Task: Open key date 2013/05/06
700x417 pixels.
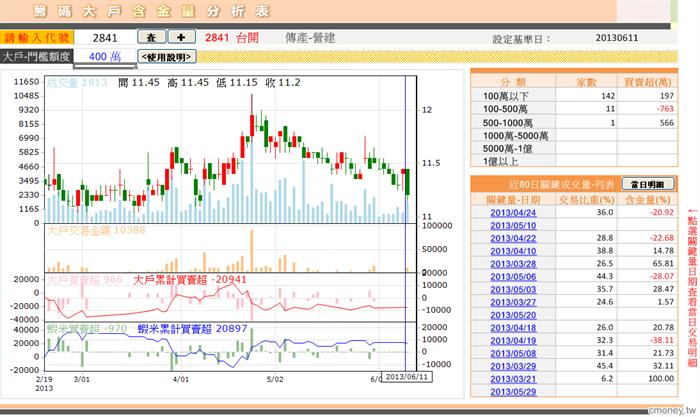Action: pos(513,277)
